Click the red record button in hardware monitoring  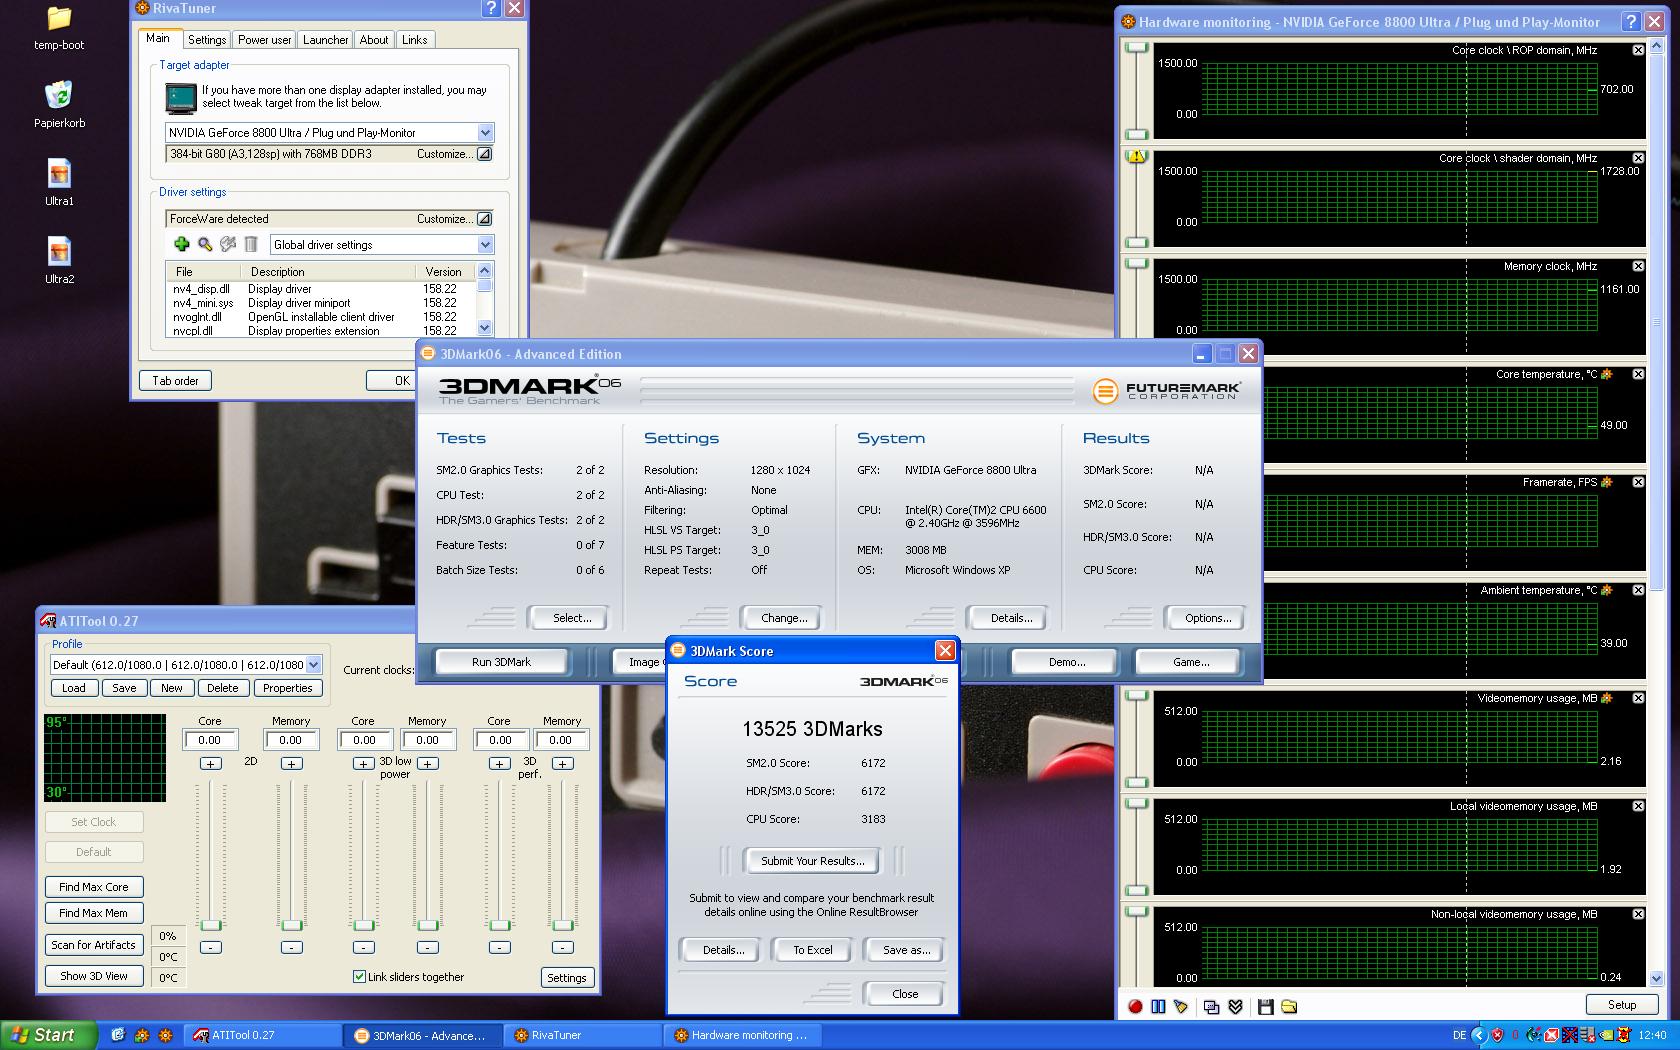click(1135, 1007)
